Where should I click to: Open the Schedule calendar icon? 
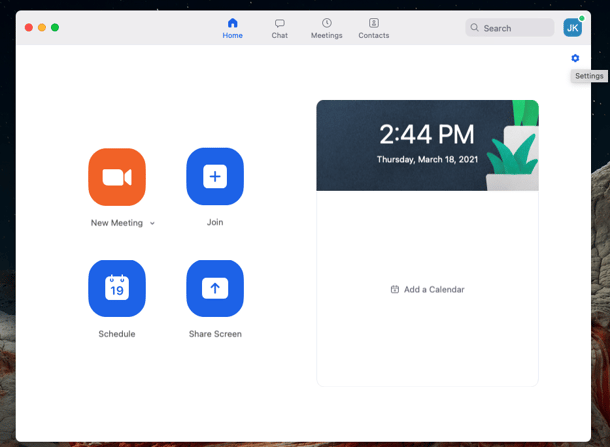(x=117, y=288)
